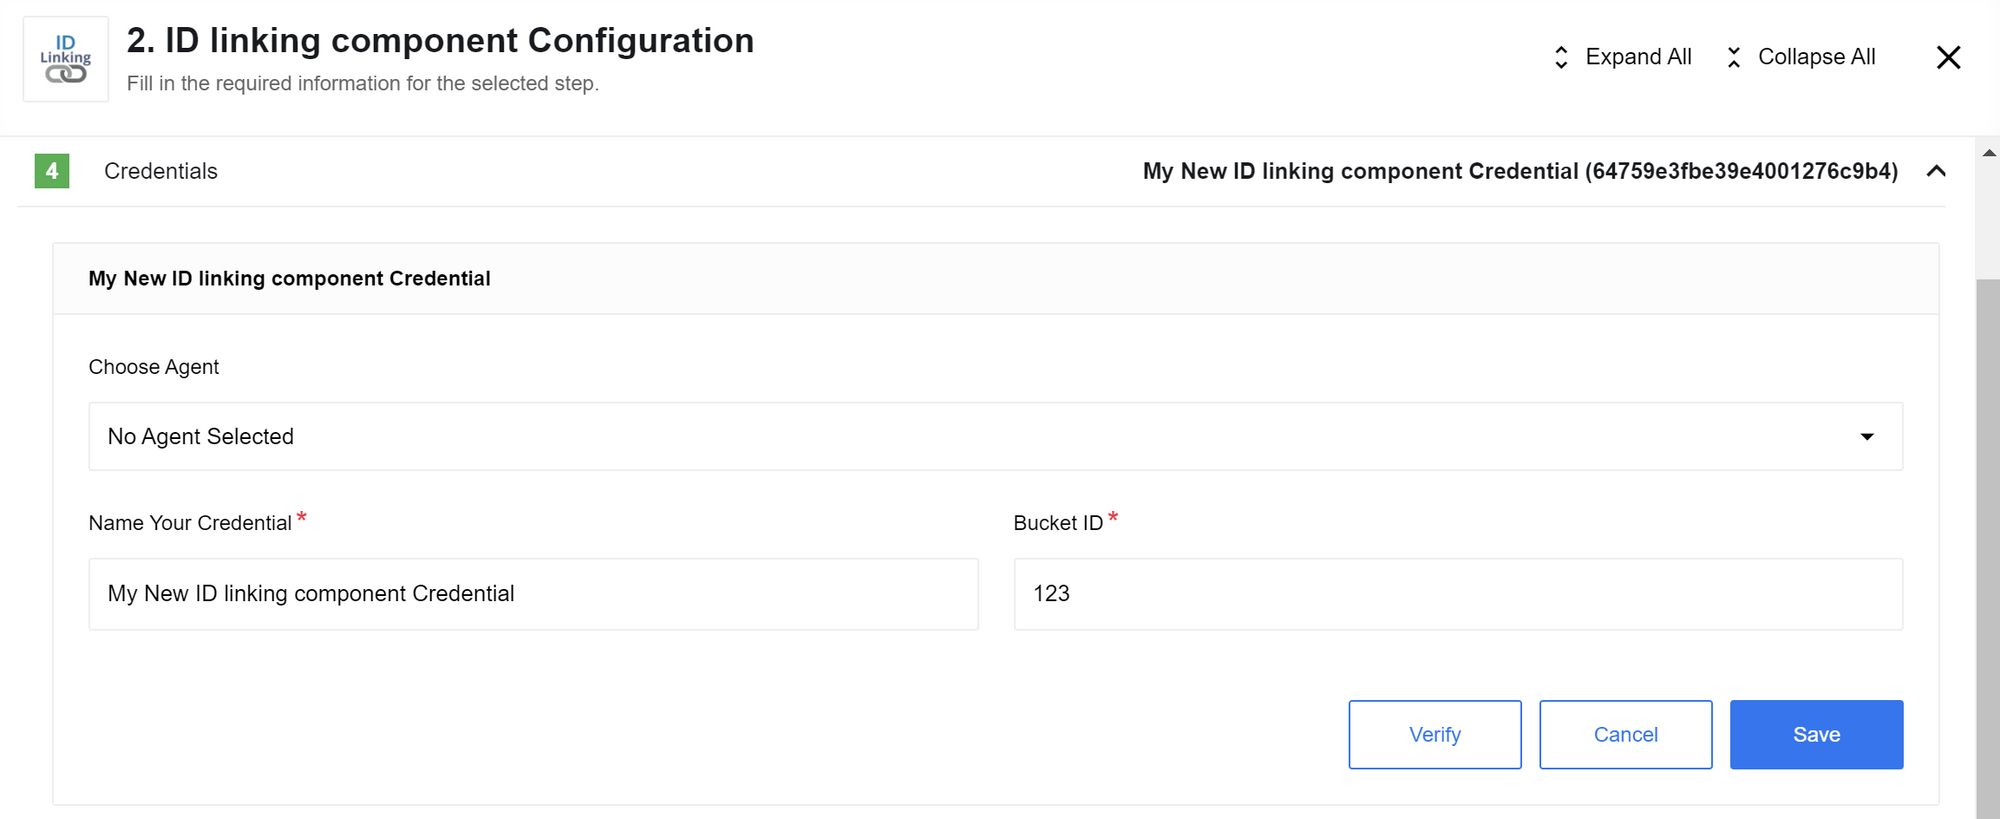
Task: Collapse the Credentials section chevron
Action: 1936,171
